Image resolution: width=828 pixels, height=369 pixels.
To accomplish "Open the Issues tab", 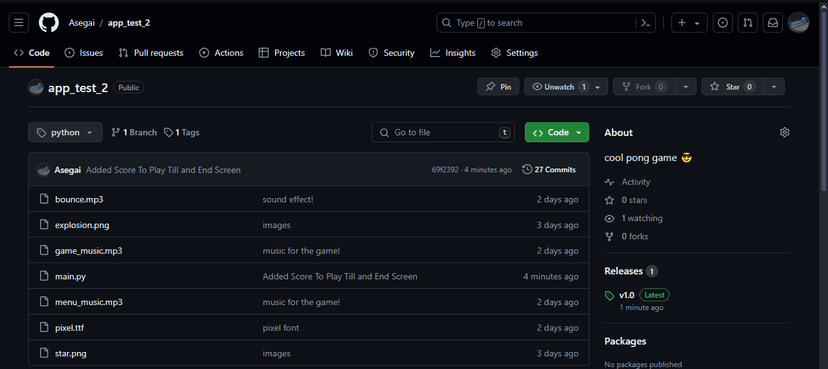I will (84, 53).
